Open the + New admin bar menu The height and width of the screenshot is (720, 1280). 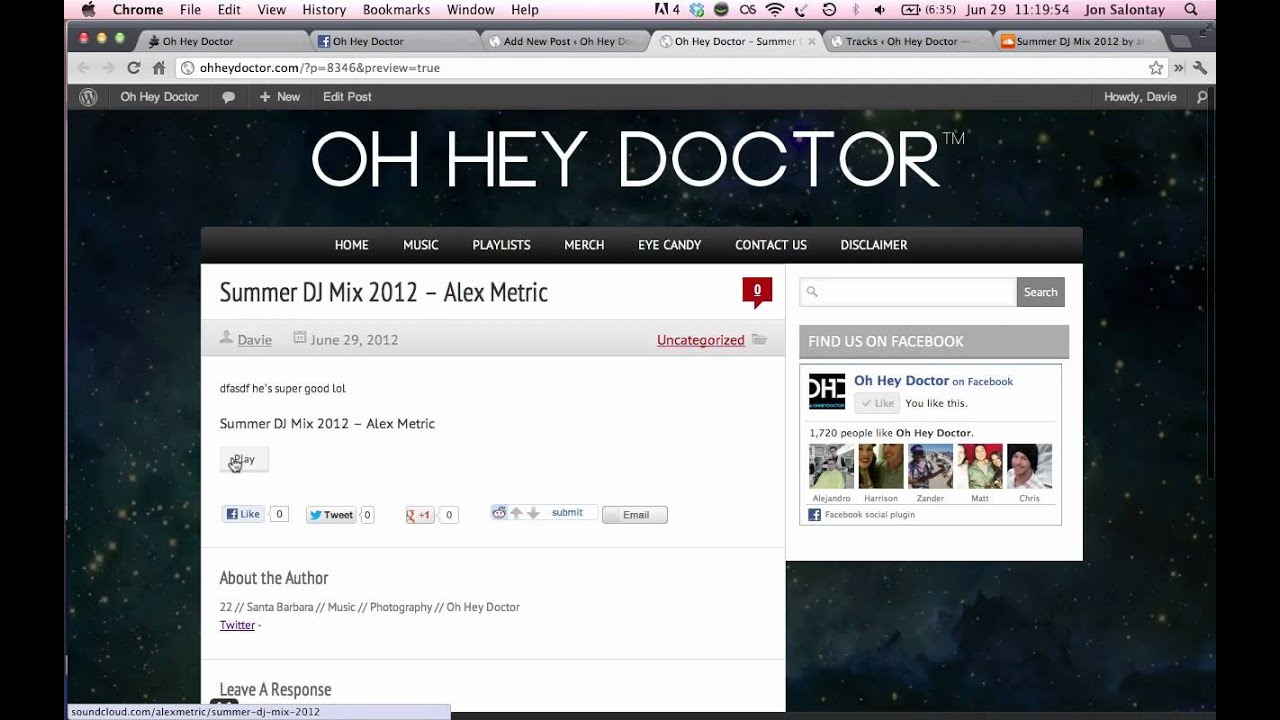(x=279, y=97)
